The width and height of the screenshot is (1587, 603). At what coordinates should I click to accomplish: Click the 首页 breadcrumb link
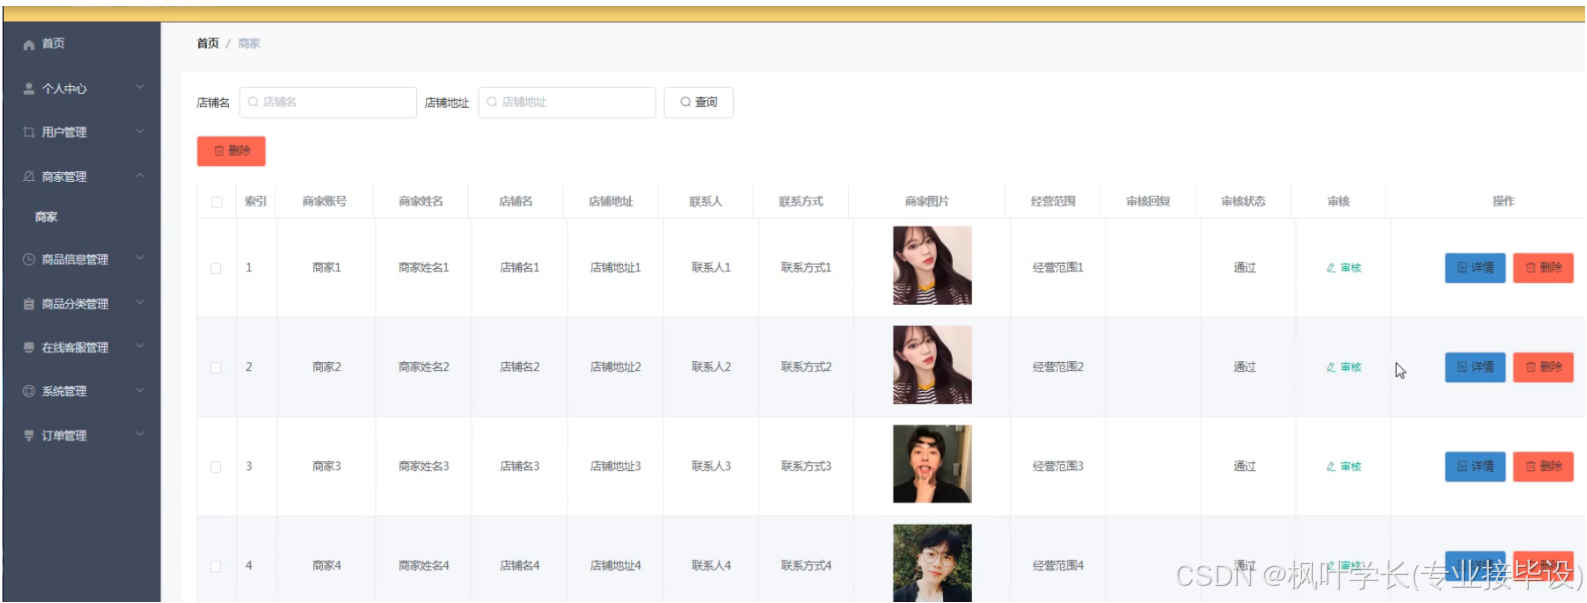[208, 44]
